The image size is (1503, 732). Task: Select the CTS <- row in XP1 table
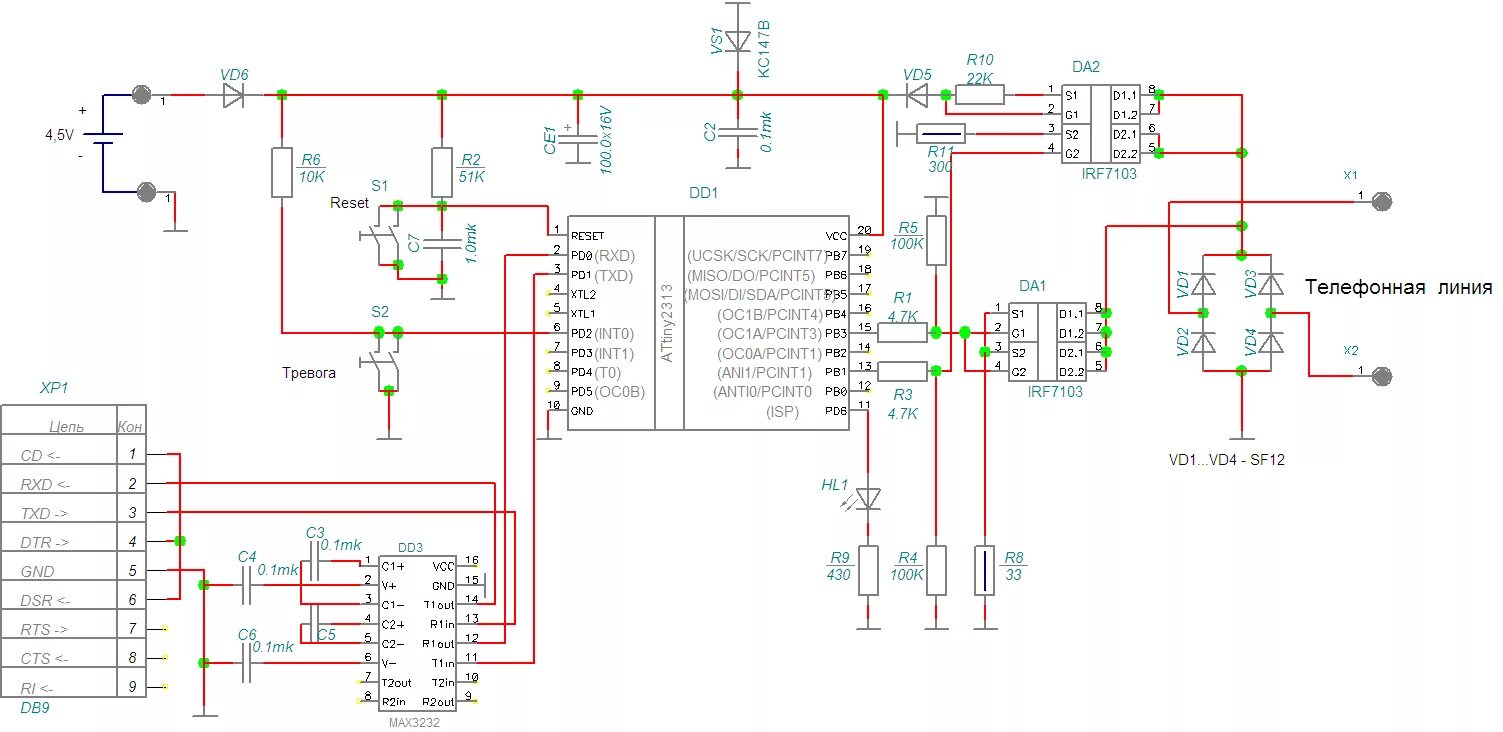click(x=73, y=658)
